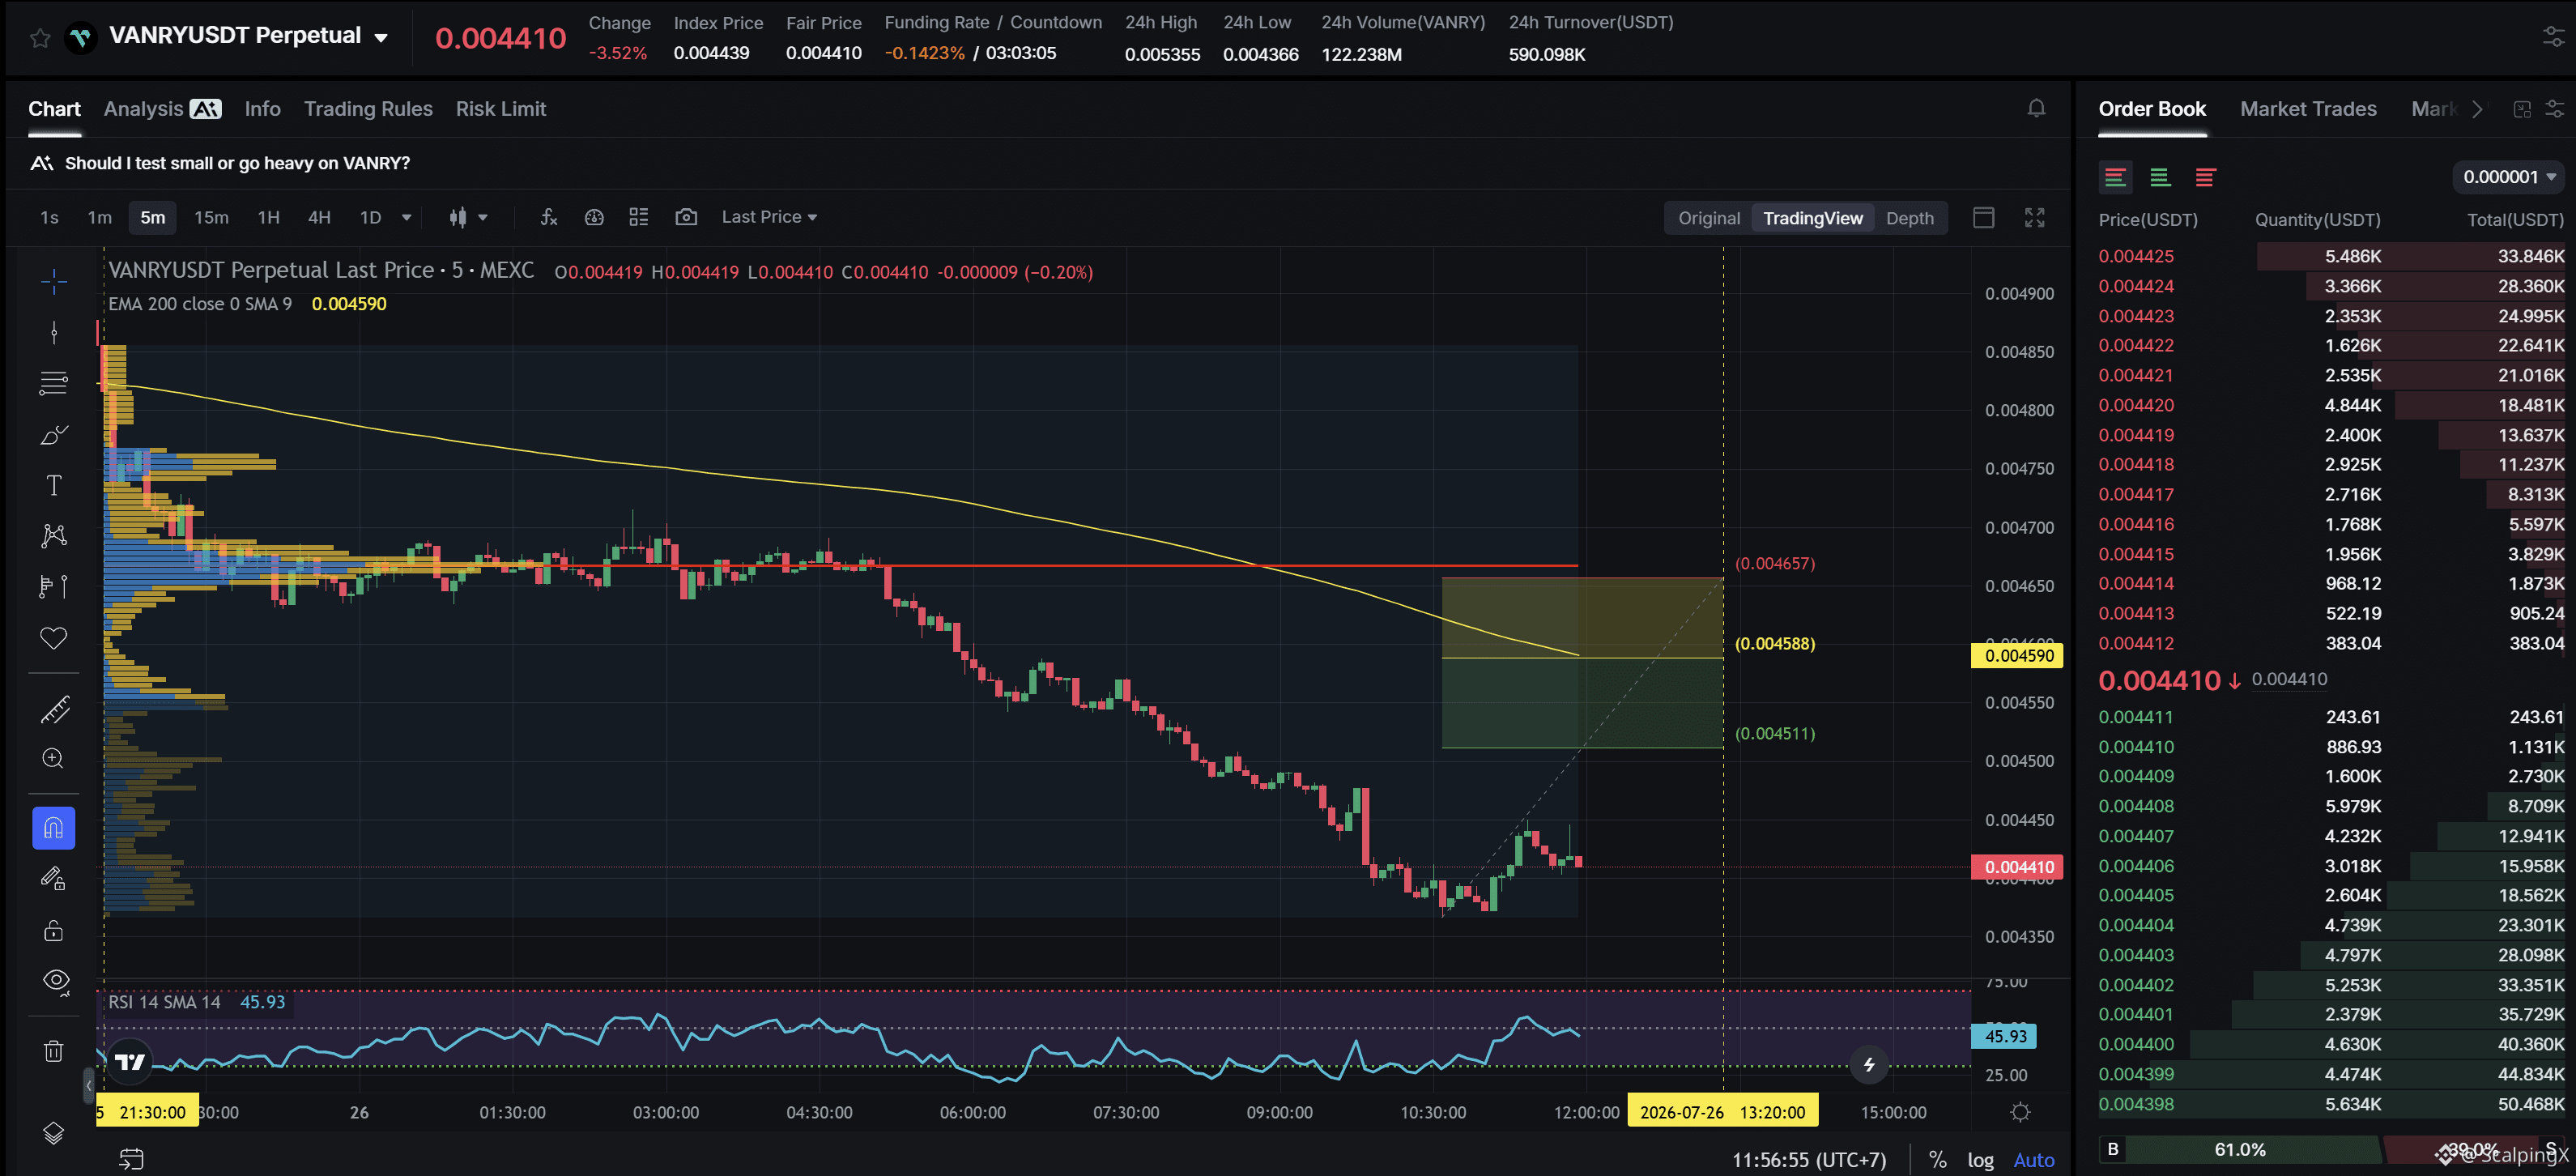Open the patterns drawing tool
Image resolution: width=2576 pixels, height=1176 pixels.
(54, 536)
